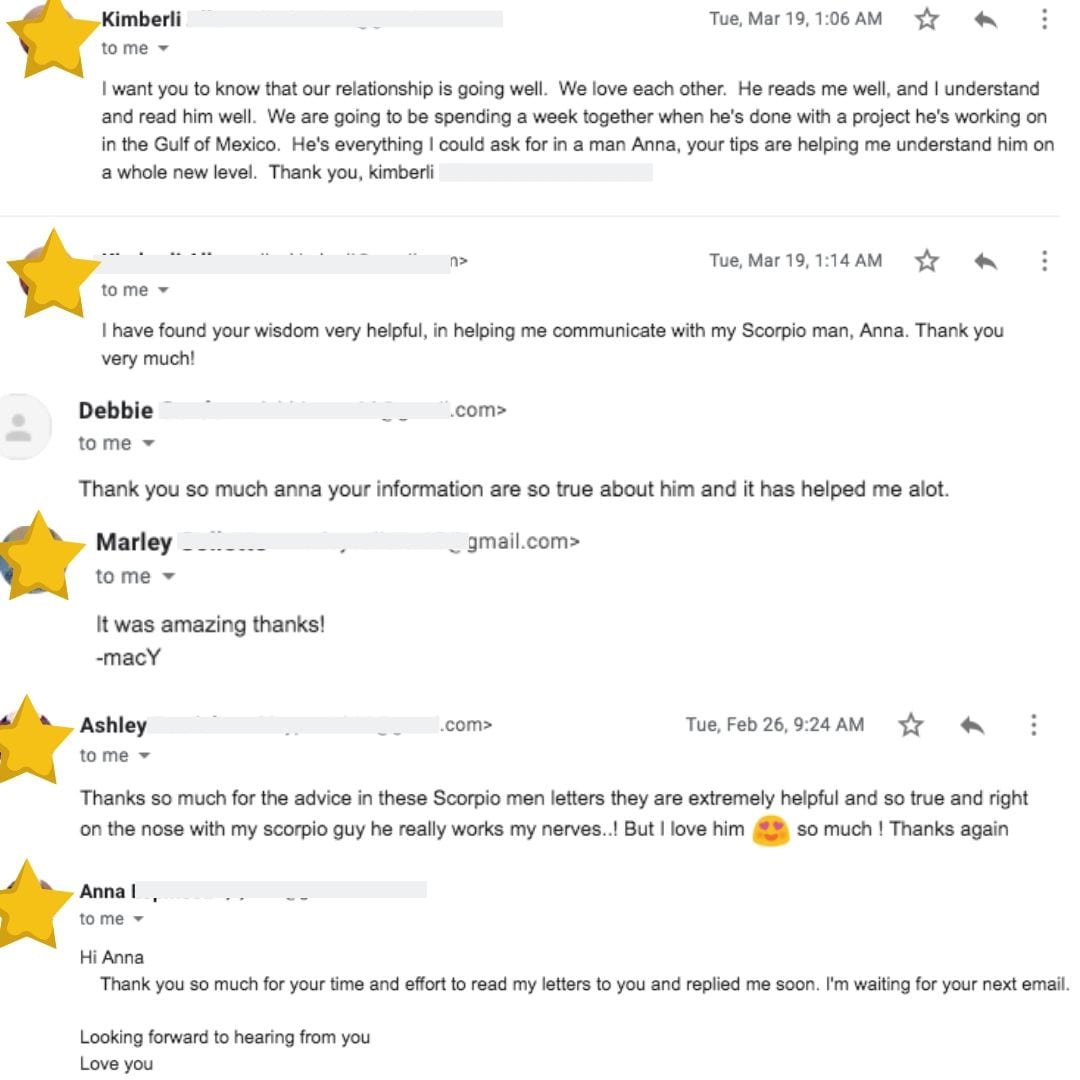Image resolution: width=1080 pixels, height=1080 pixels.
Task: Star Ashley's Feb 26 email
Action: (x=910, y=725)
